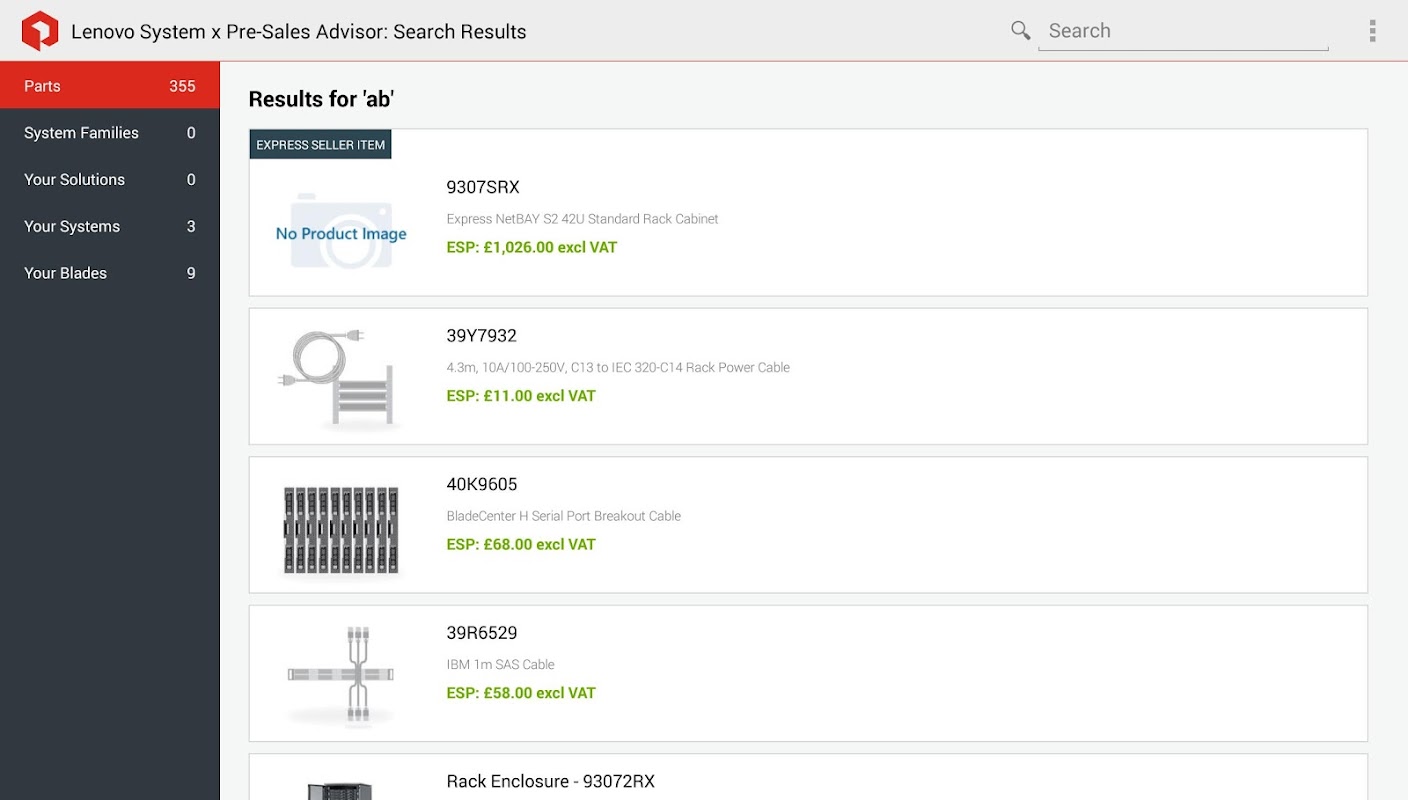Switch to System Families category

tap(110, 133)
